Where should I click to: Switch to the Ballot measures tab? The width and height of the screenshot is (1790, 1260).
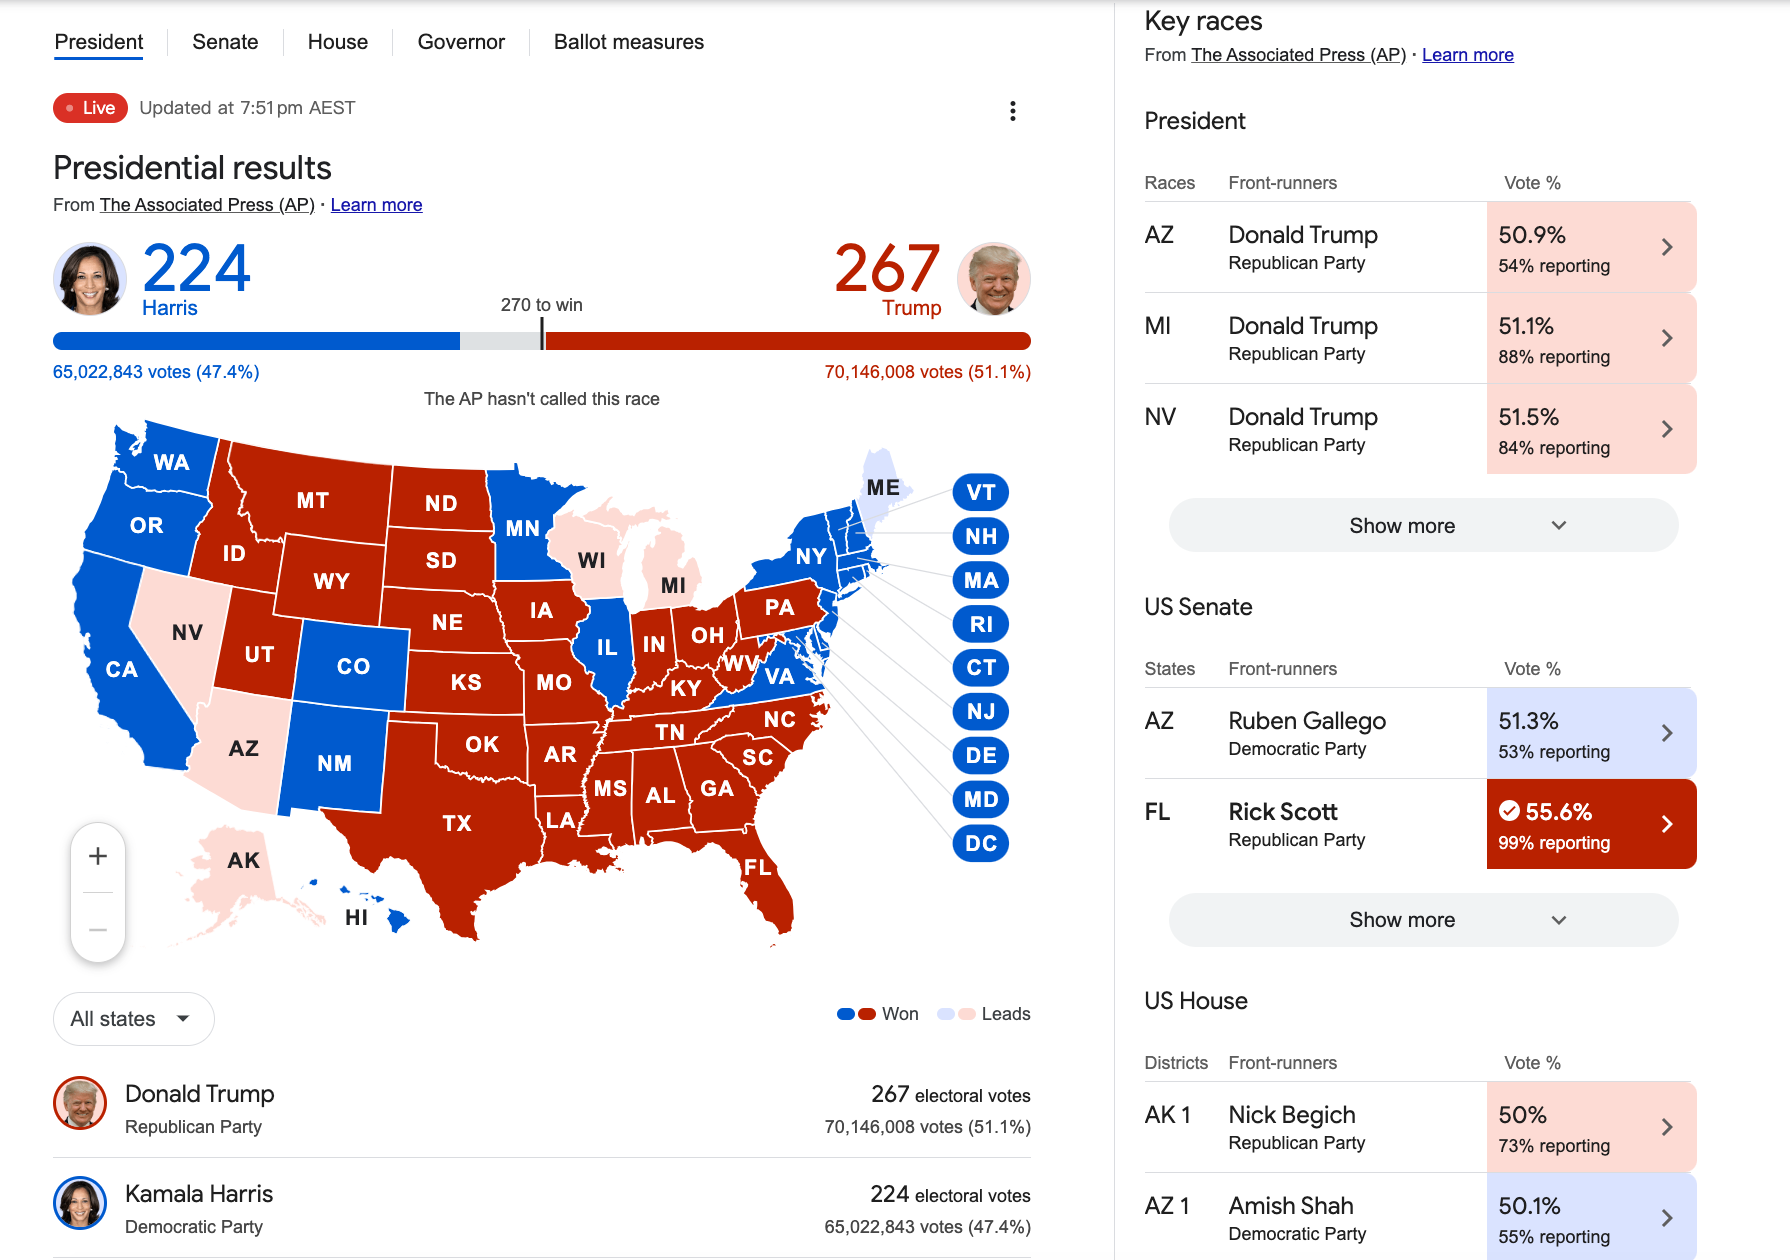click(x=629, y=42)
